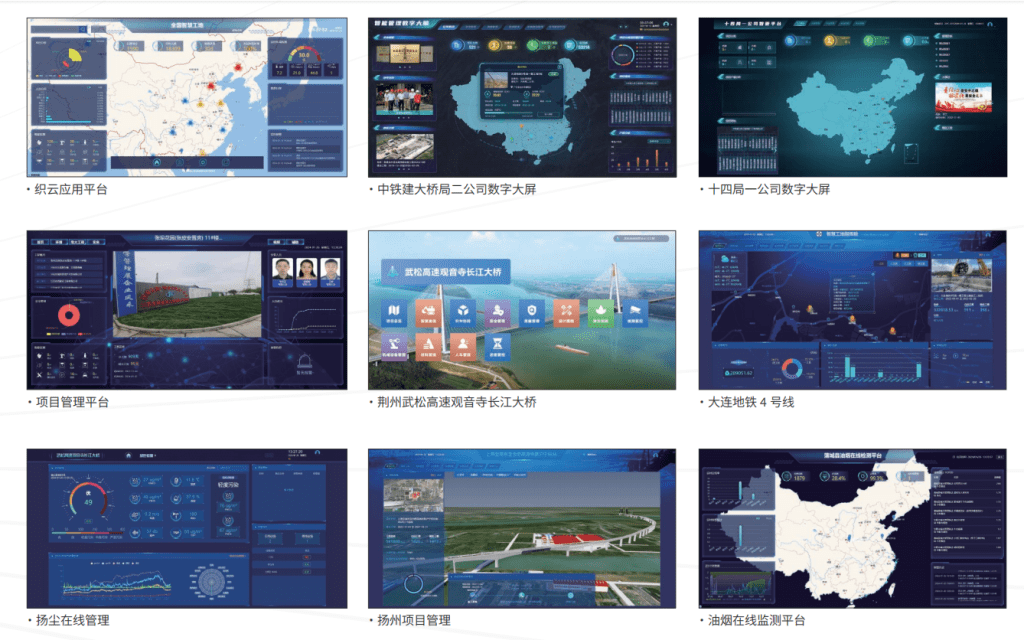Image resolution: width=1024 pixels, height=640 pixels.
Task: Click the home icon in 织云应用平台 bottom bar
Action: point(156,161)
